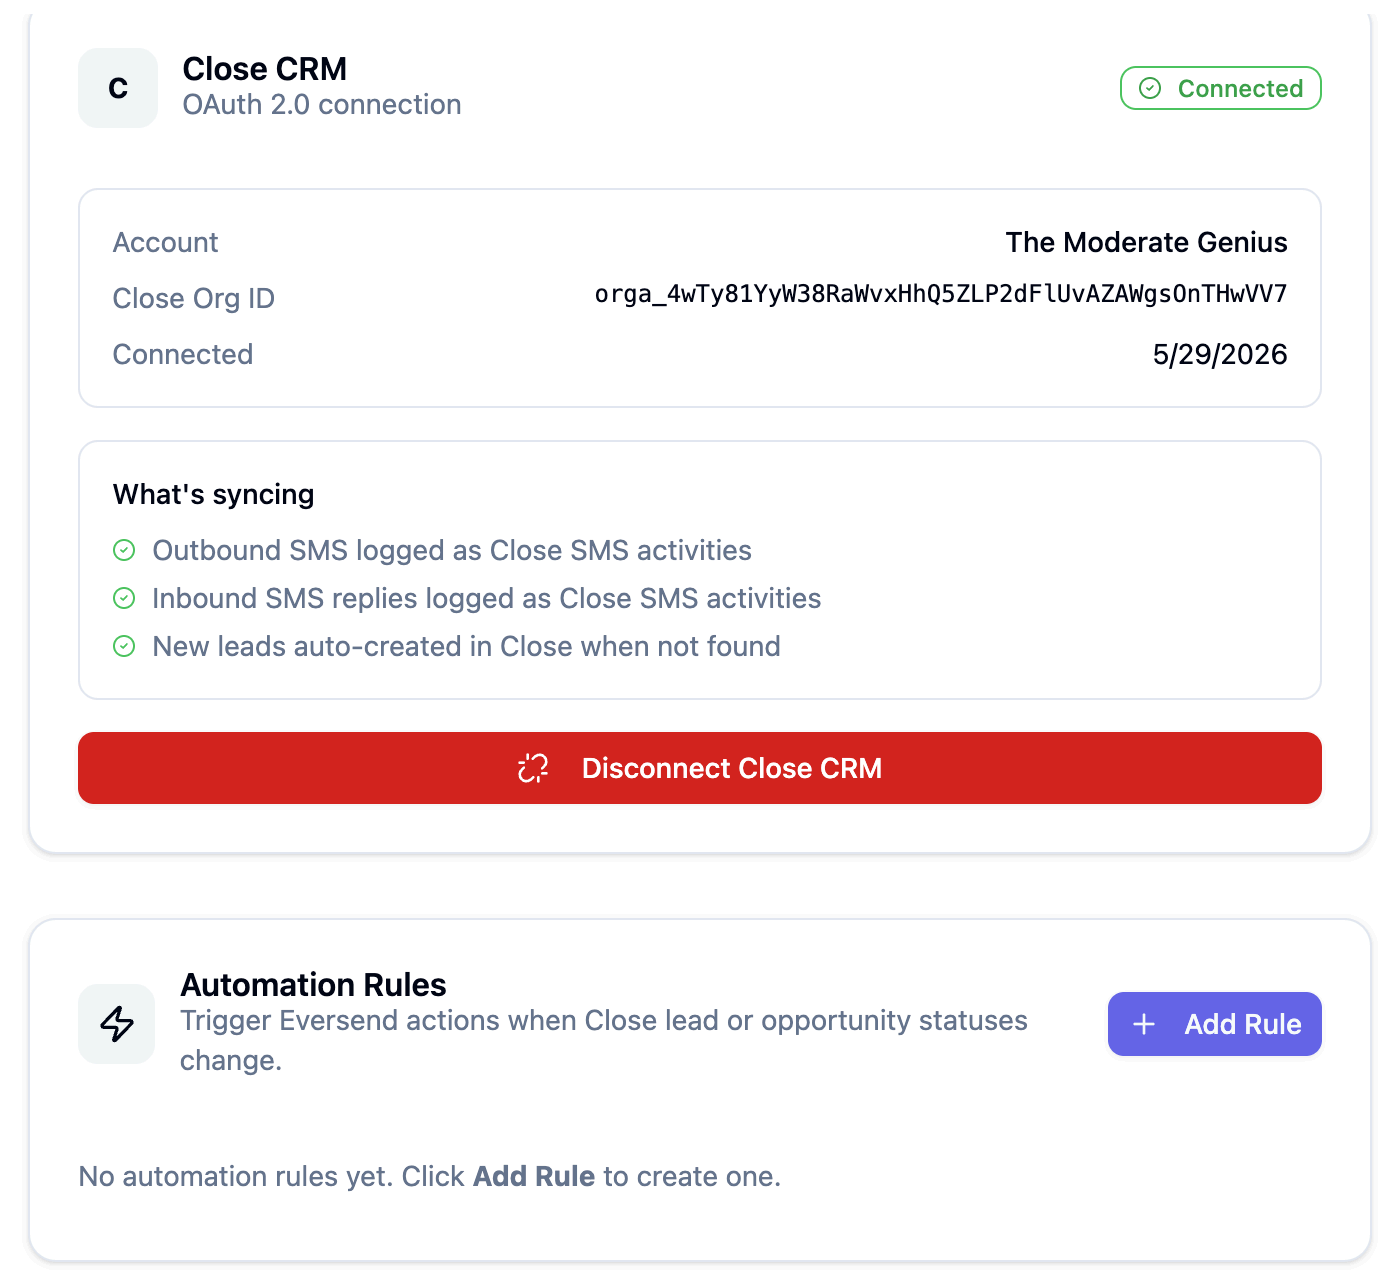The height and width of the screenshot is (1288, 1390).
Task: Click the Close Org ID label
Action: [x=194, y=298]
